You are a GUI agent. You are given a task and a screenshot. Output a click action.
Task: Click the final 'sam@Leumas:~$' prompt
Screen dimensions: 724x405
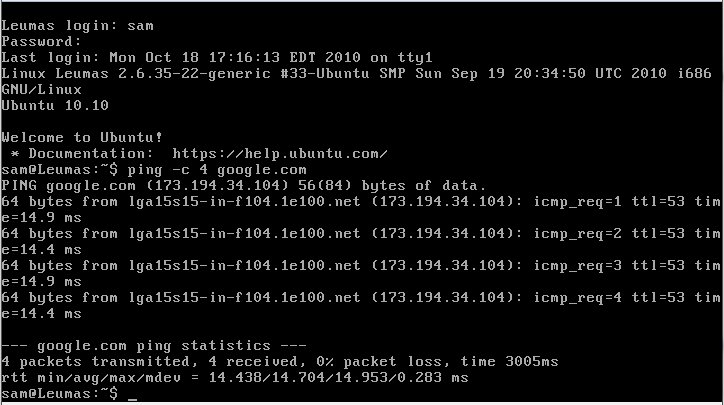pyautogui.click(x=60, y=393)
